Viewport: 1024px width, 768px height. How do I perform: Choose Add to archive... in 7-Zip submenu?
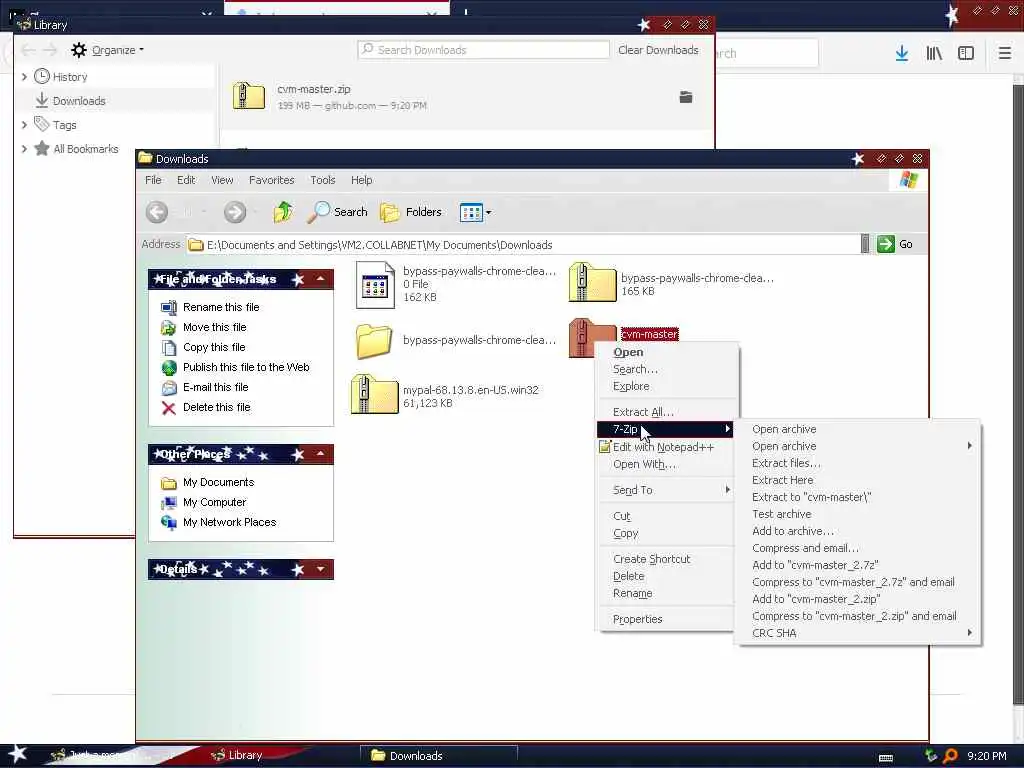point(793,531)
